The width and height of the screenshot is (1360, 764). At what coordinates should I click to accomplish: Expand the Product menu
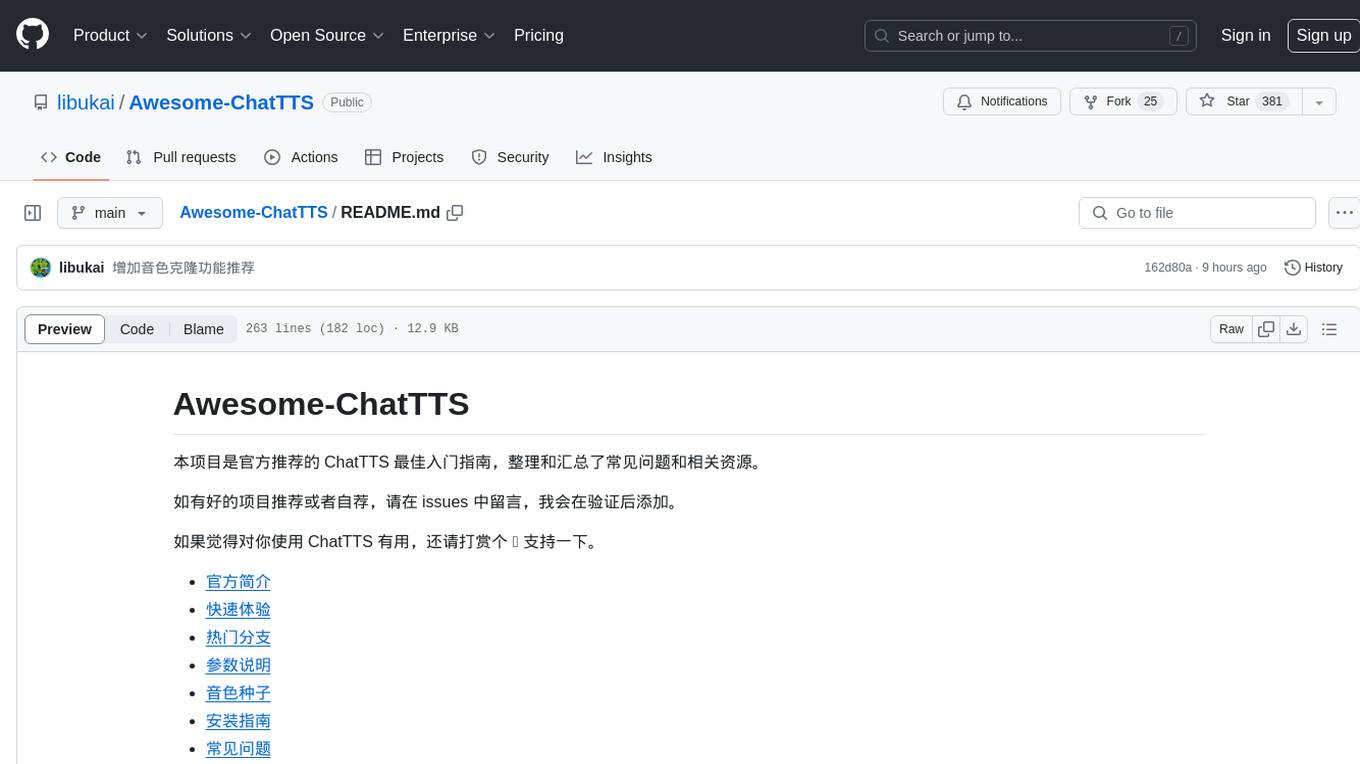(110, 35)
